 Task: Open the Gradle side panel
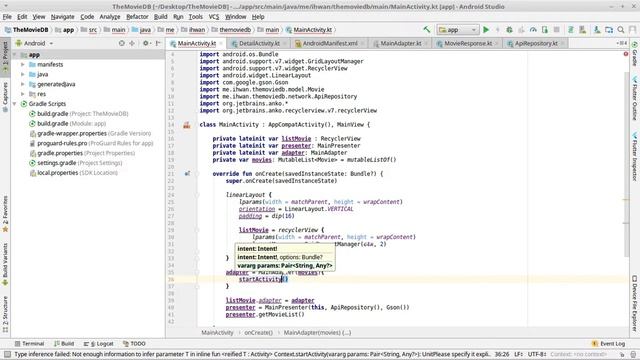pyautogui.click(x=635, y=54)
